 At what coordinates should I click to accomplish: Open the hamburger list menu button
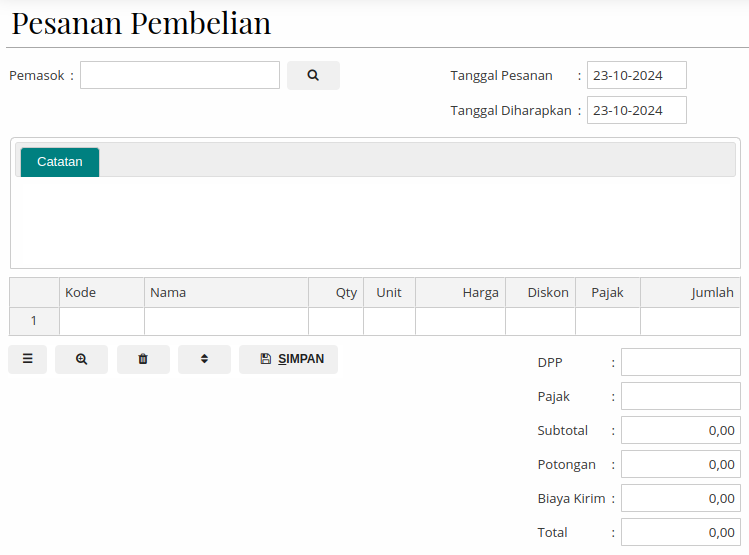[28, 359]
